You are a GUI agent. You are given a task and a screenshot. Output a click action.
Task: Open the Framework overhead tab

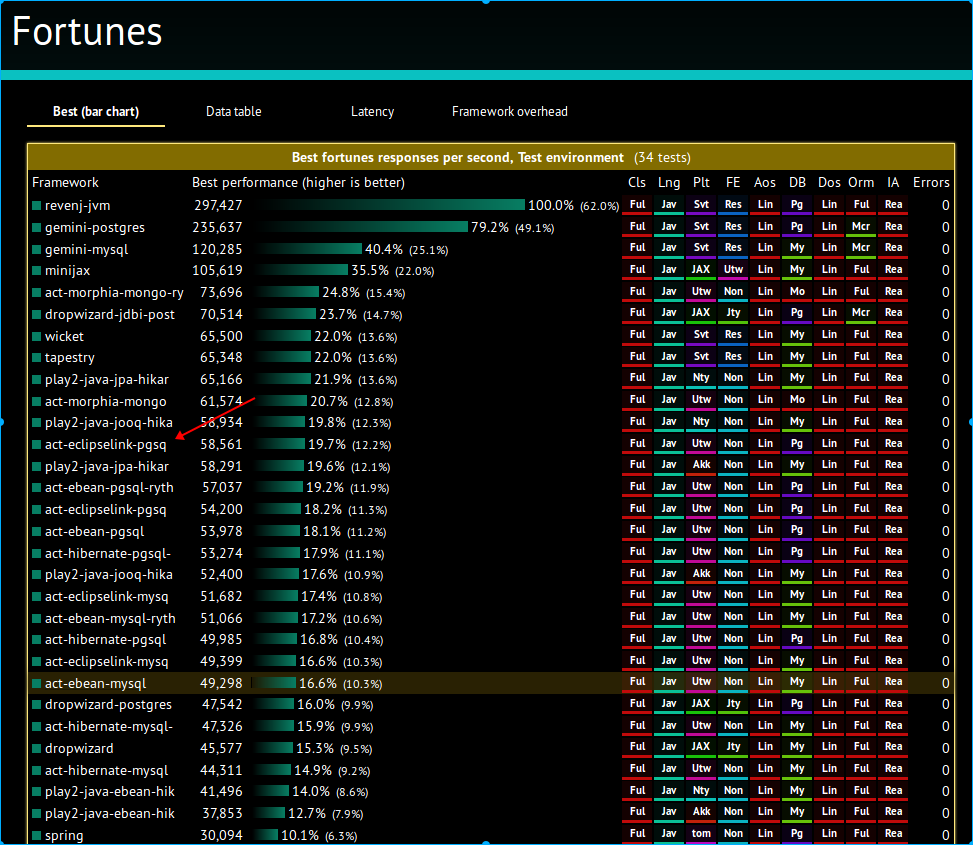[x=509, y=112]
